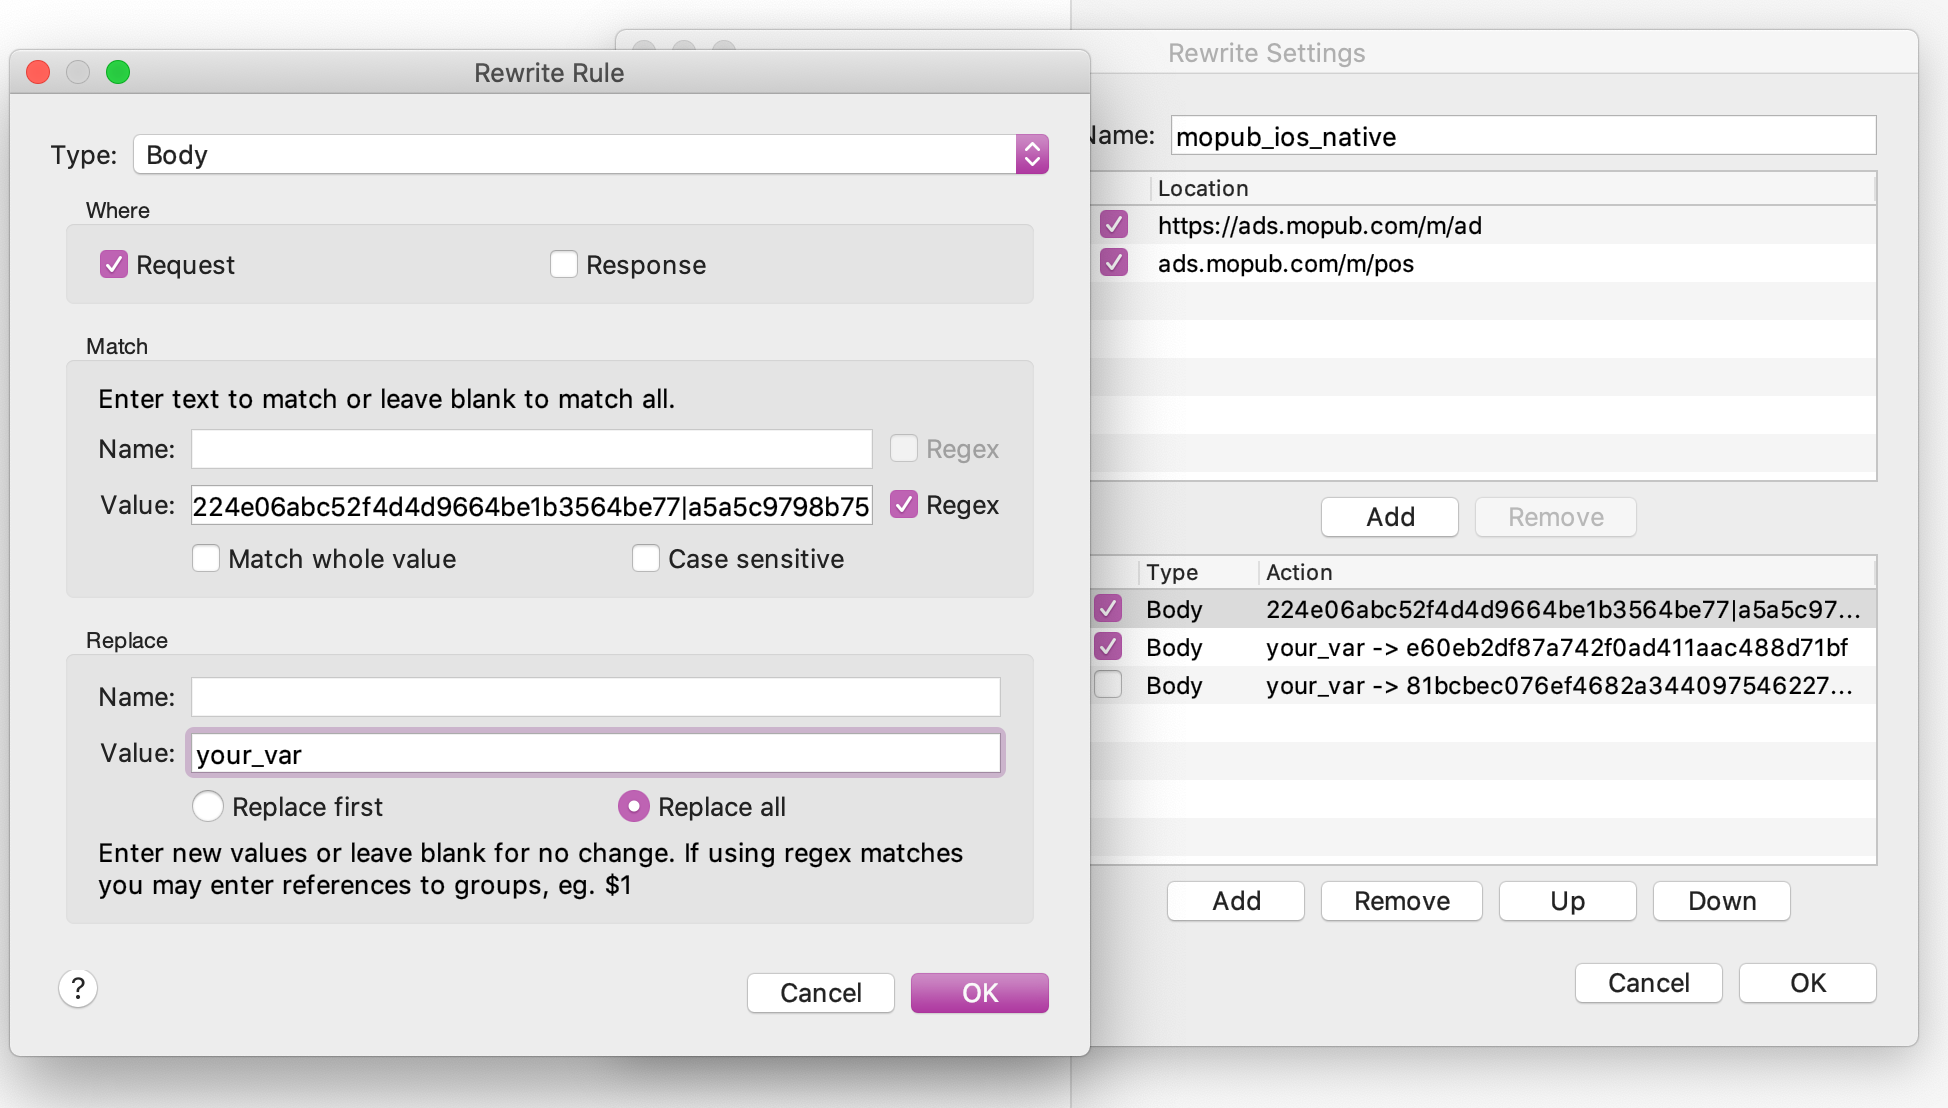This screenshot has width=1948, height=1108.
Task: Click the Replace Value field containing your_var
Action: point(595,754)
